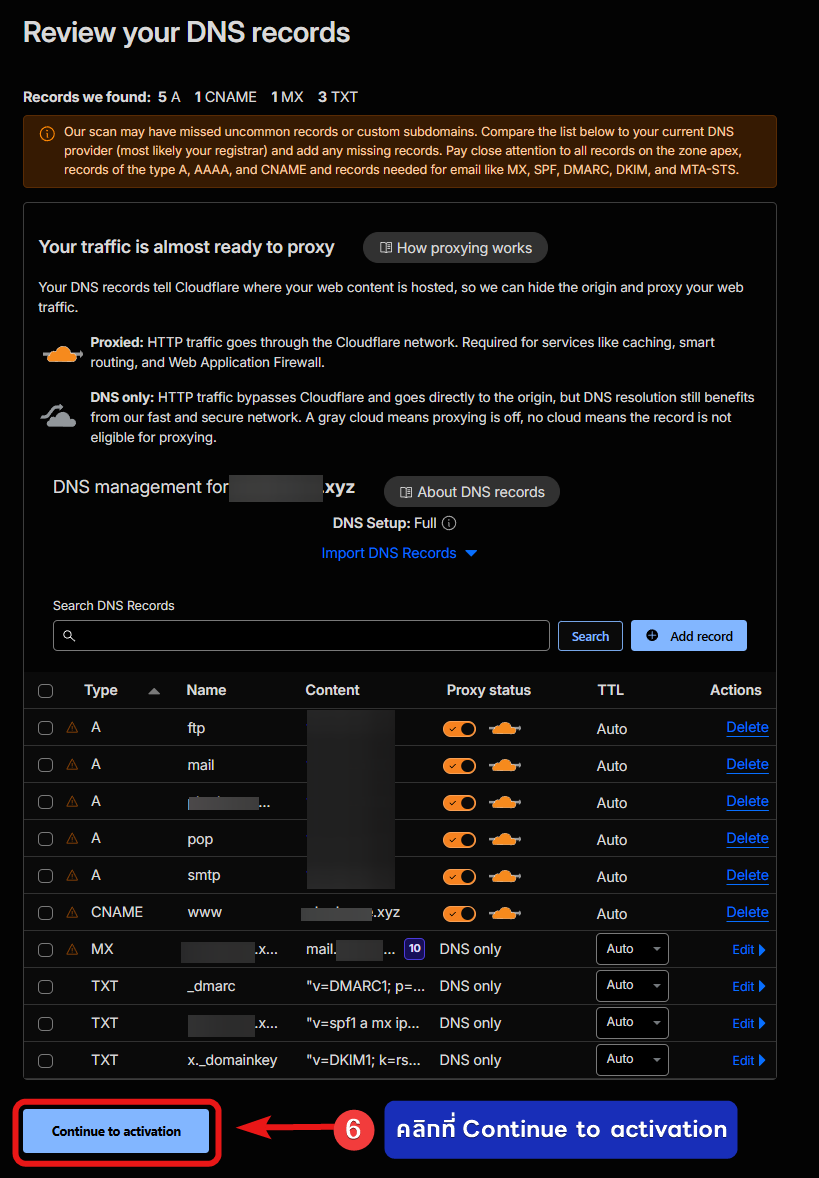The height and width of the screenshot is (1178, 819).
Task: Expand Edit for spf1 TXT record
Action: pyautogui.click(x=748, y=1023)
